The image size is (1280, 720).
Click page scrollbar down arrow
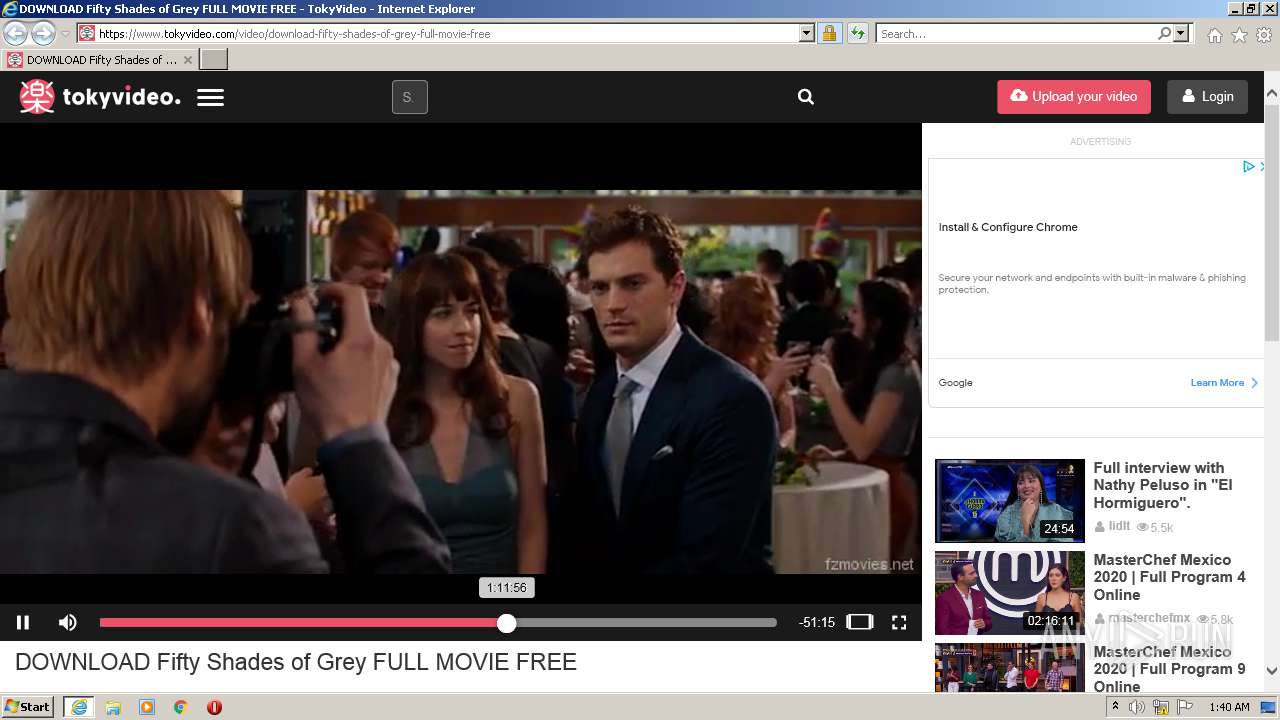(1272, 671)
